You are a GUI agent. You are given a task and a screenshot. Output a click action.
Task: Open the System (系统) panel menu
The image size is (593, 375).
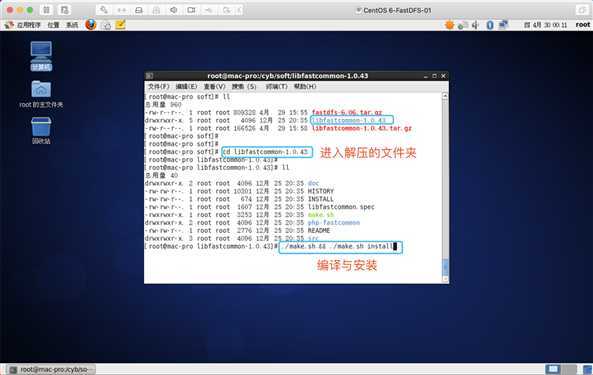click(x=72, y=25)
